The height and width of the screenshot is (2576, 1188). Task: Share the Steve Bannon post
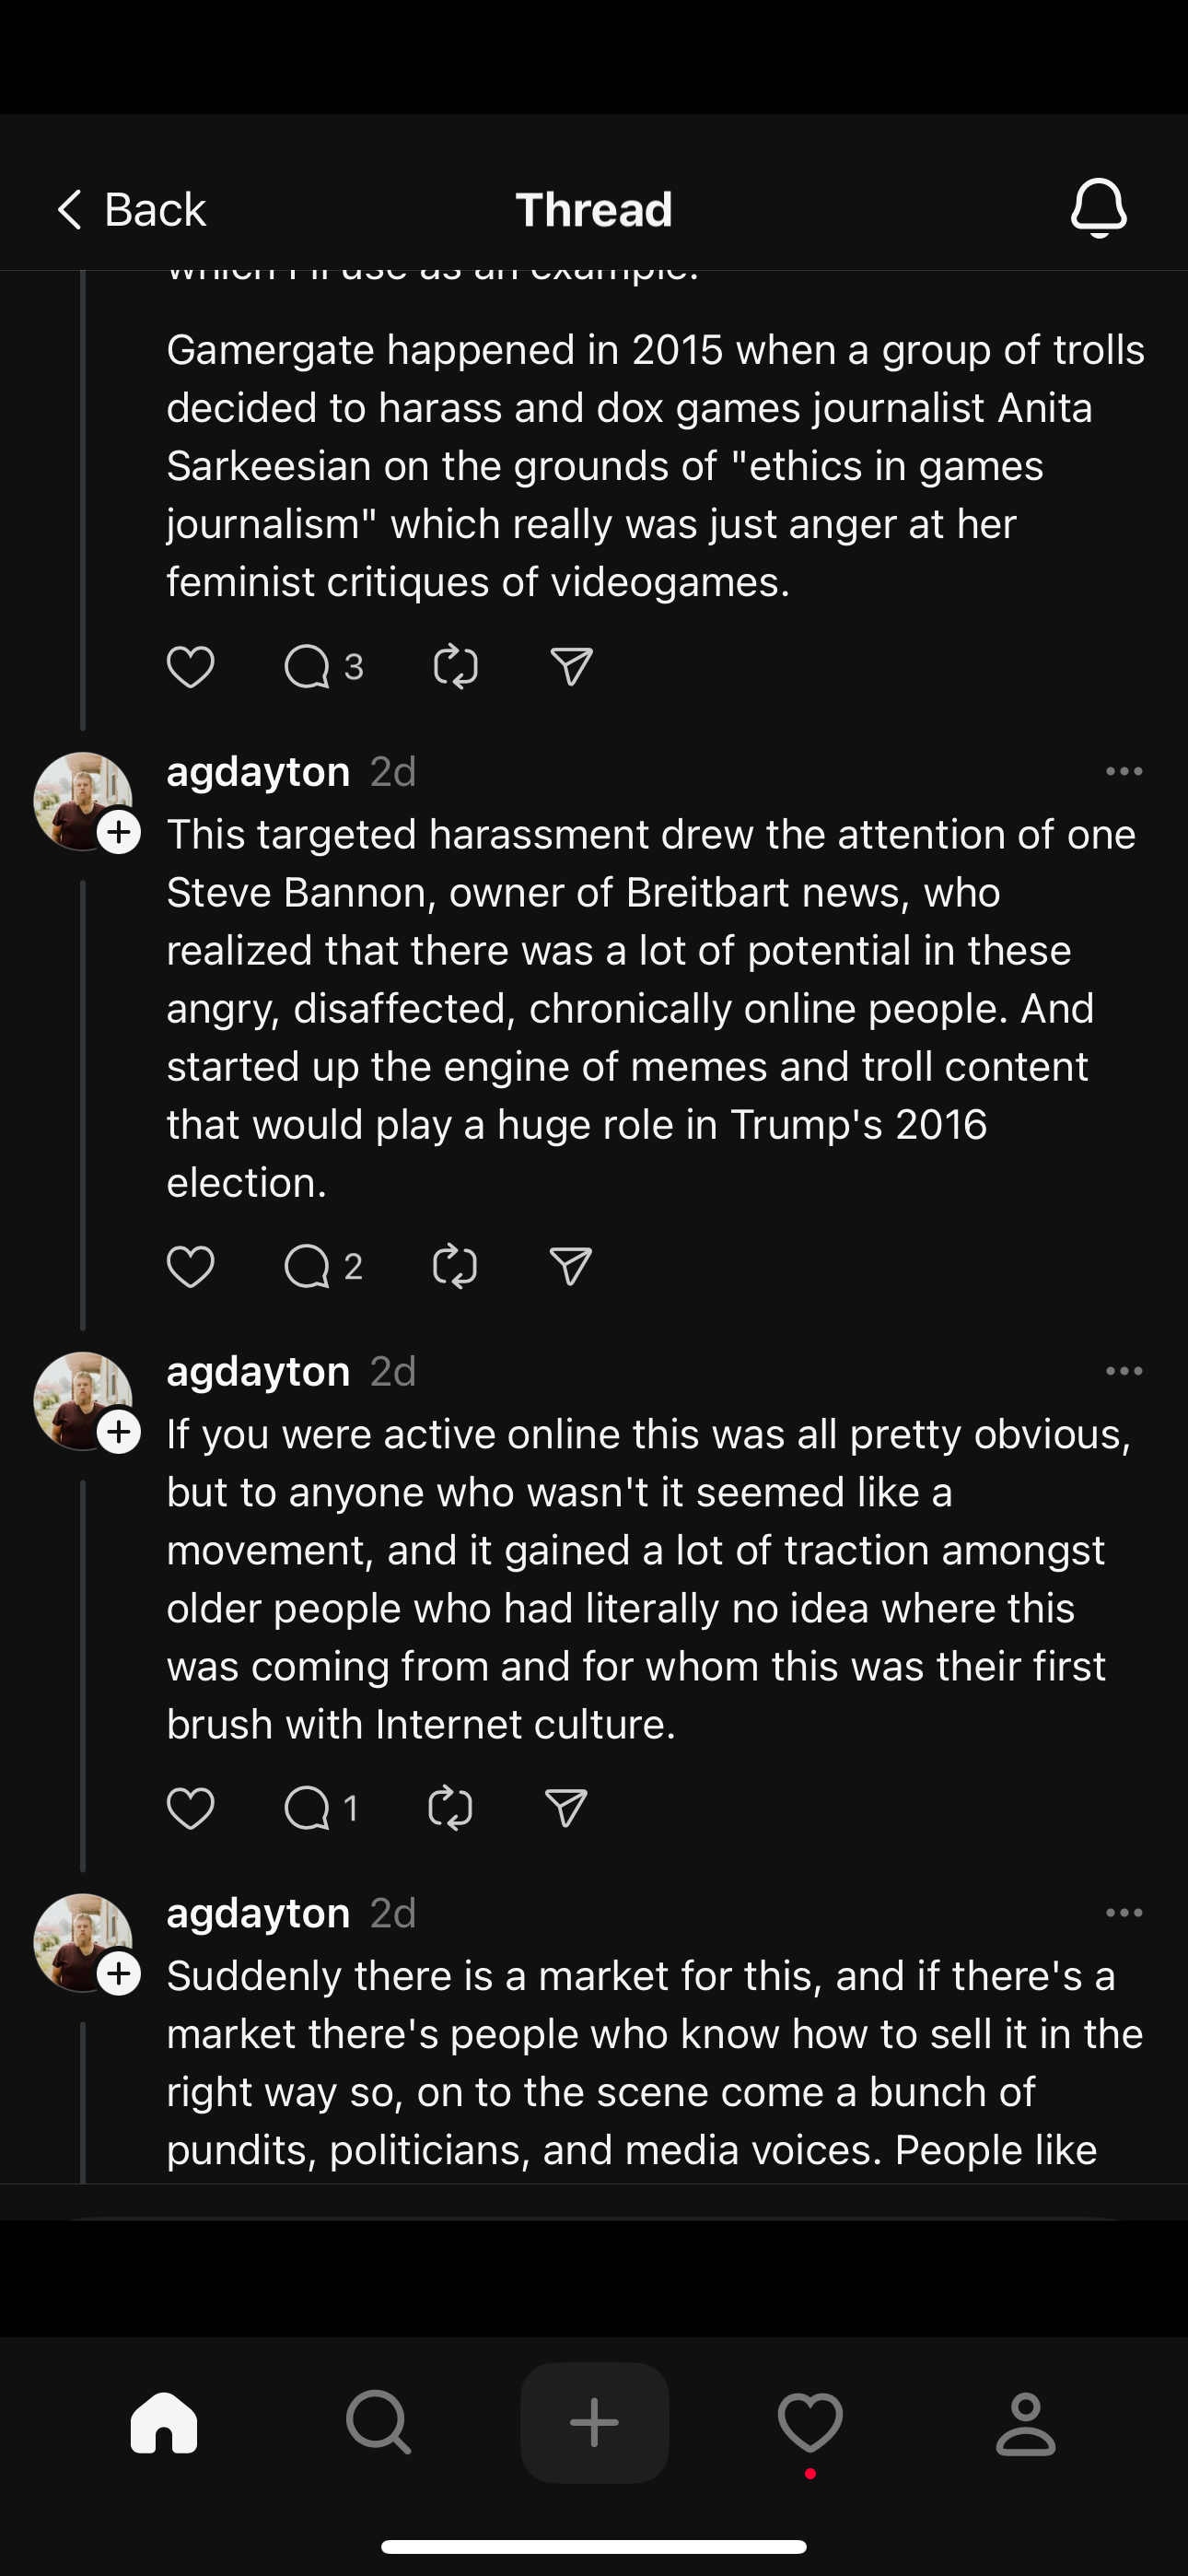tap(571, 1267)
